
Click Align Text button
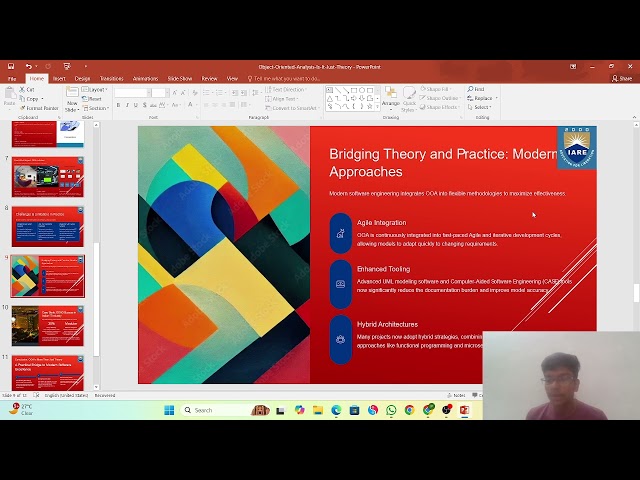click(282, 99)
